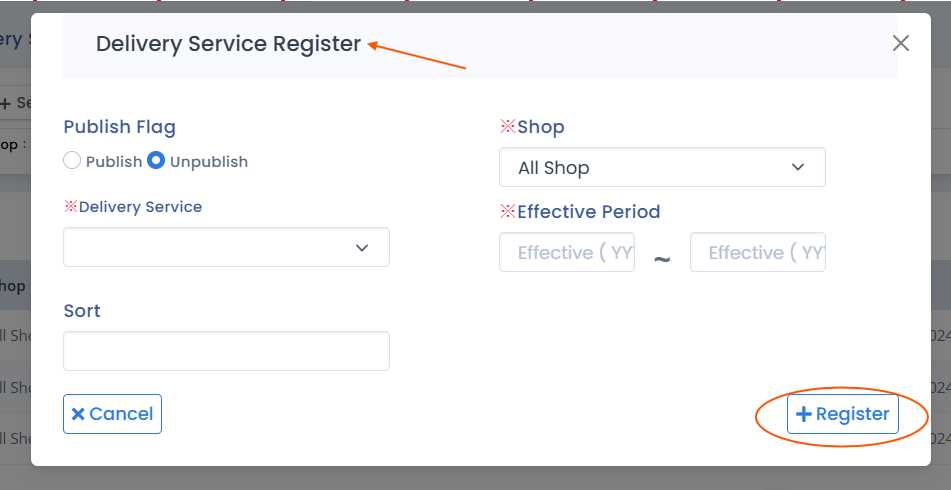Viewport: 951px width, 490px height.
Task: Click the Unpublish label text
Action: tap(208, 162)
